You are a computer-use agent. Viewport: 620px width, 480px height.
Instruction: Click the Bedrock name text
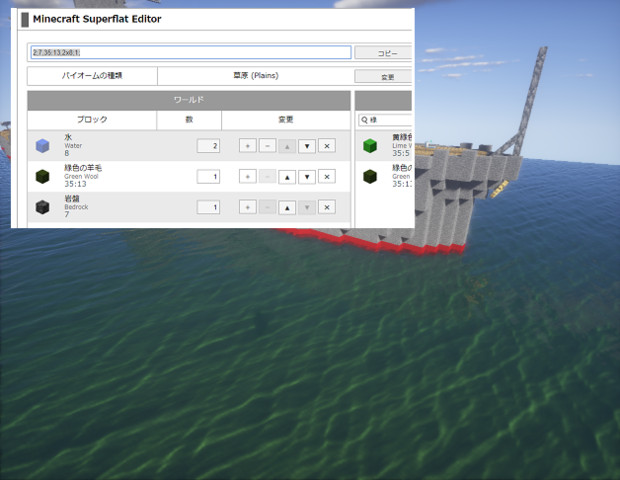[x=76, y=207]
